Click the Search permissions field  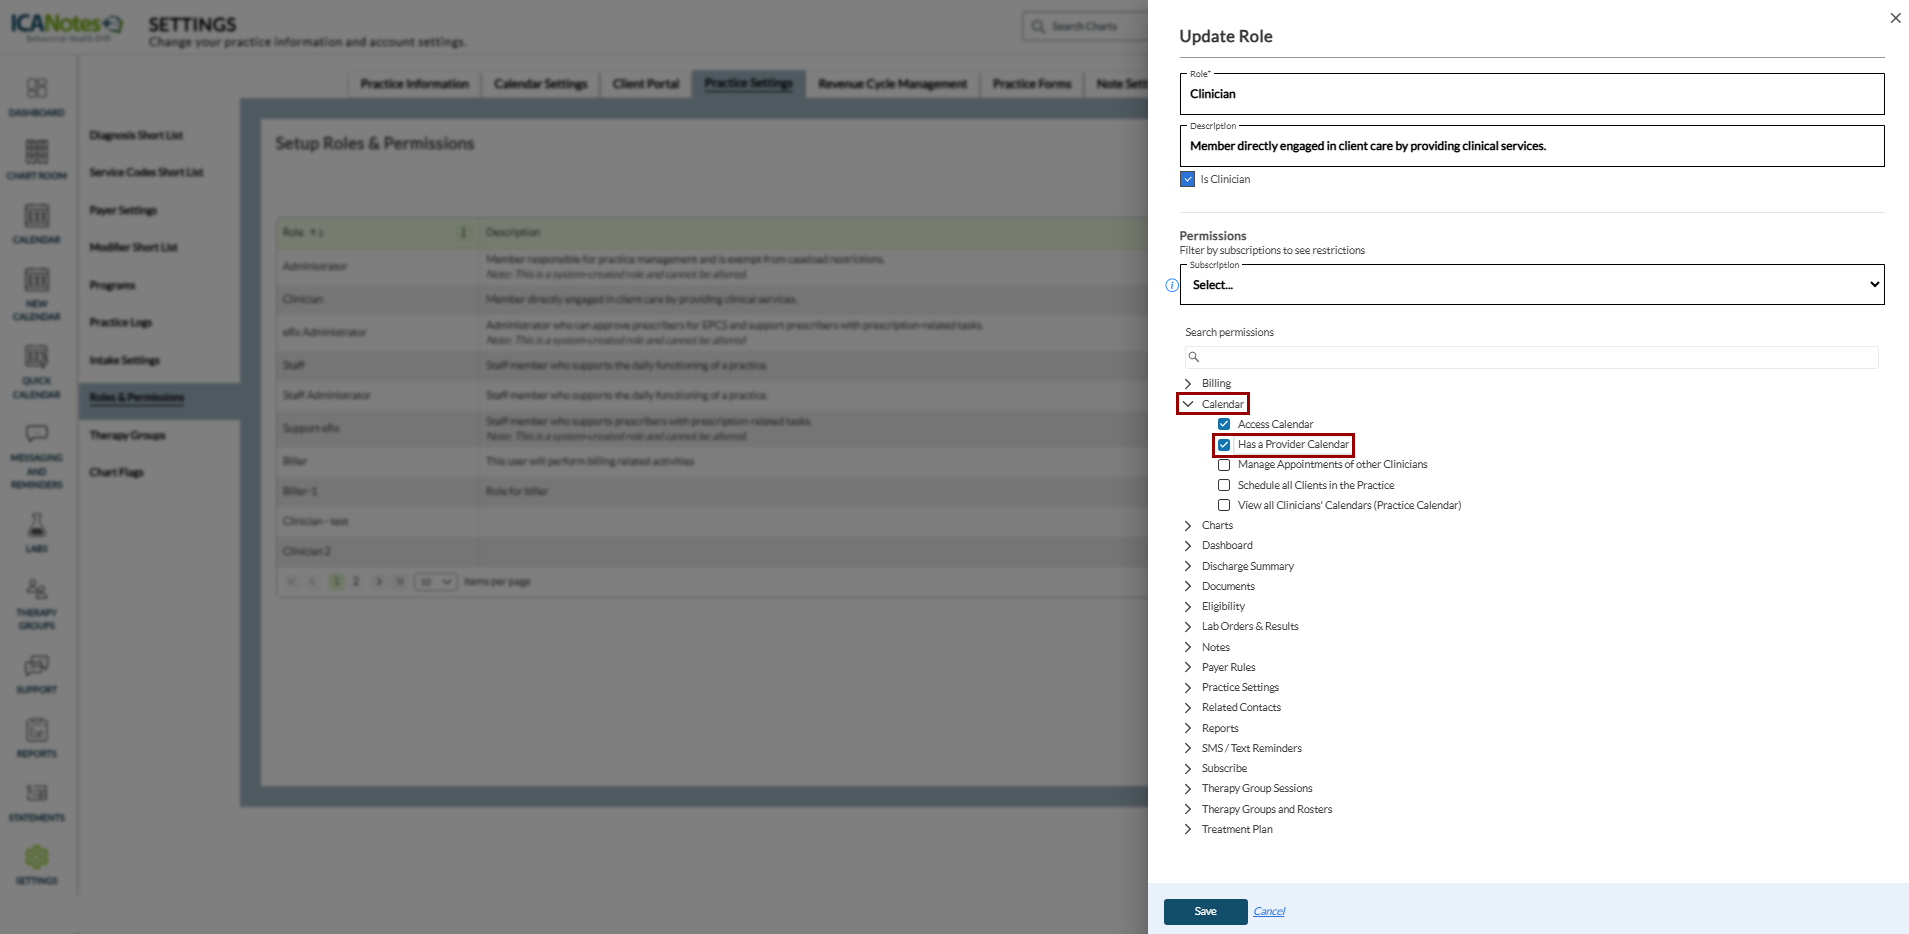click(1531, 357)
